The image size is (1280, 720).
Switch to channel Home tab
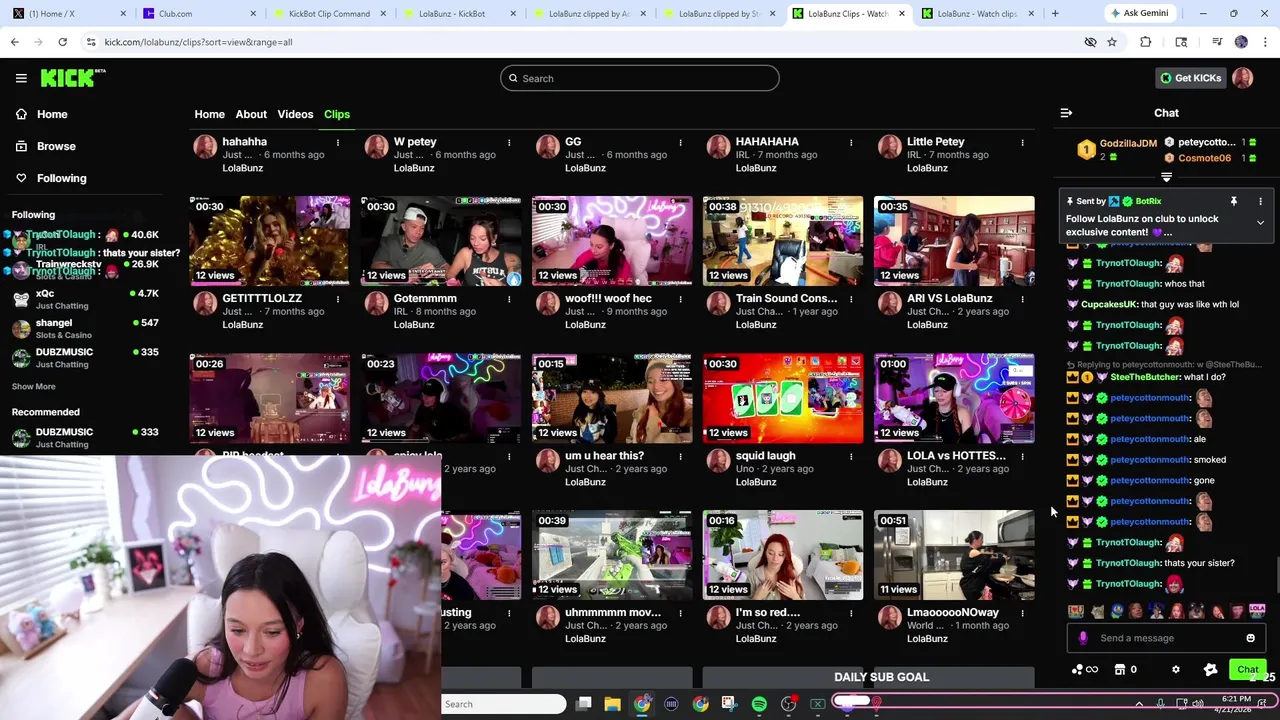209,114
